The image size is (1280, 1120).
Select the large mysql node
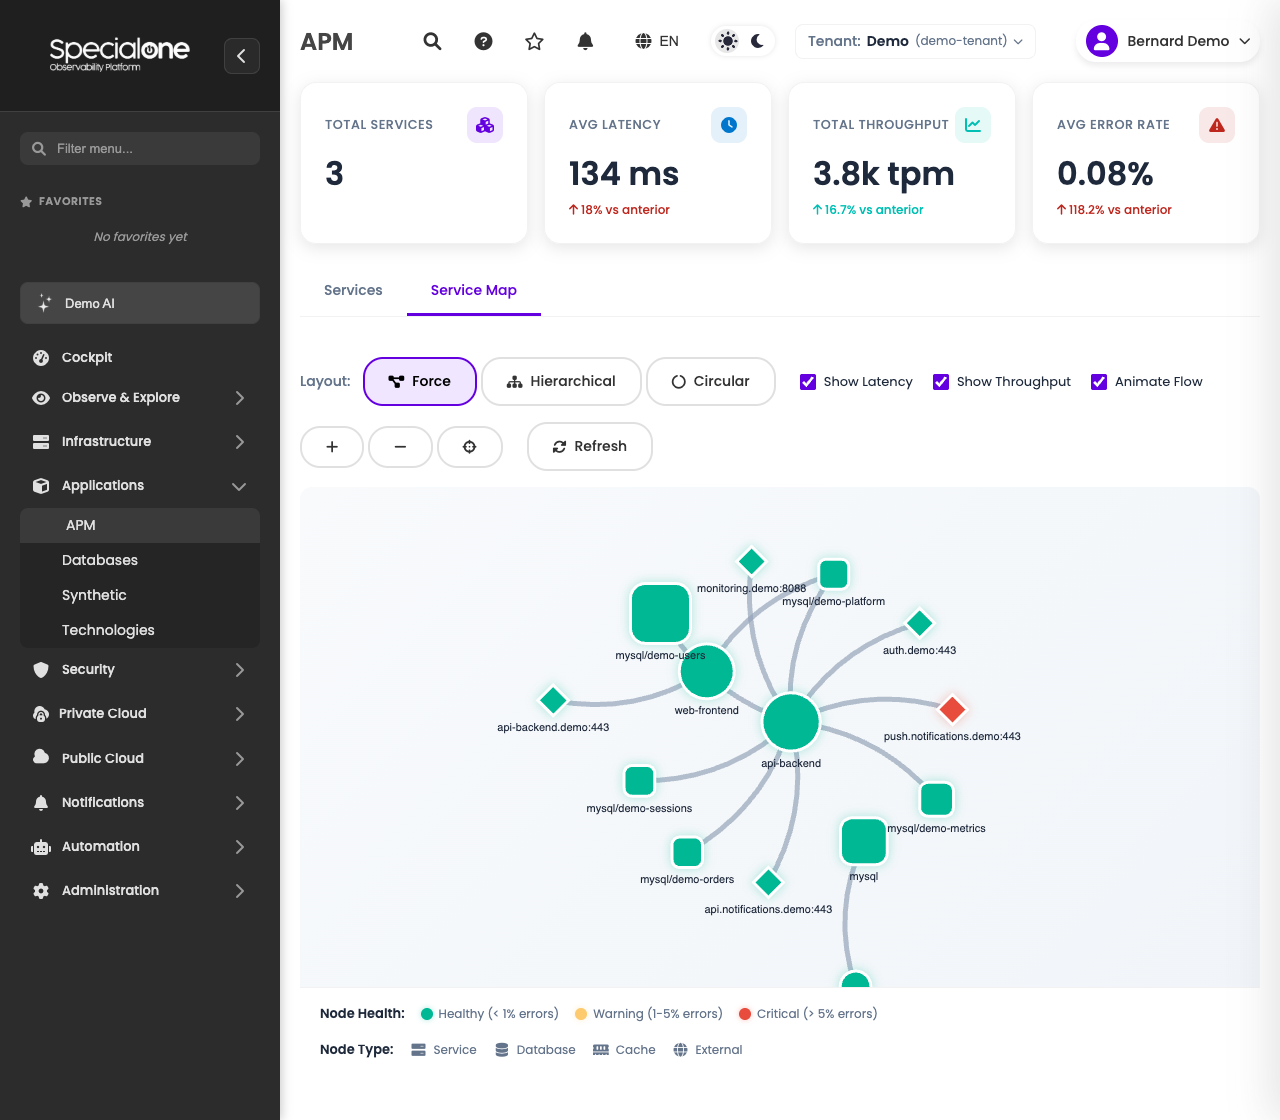point(864,840)
